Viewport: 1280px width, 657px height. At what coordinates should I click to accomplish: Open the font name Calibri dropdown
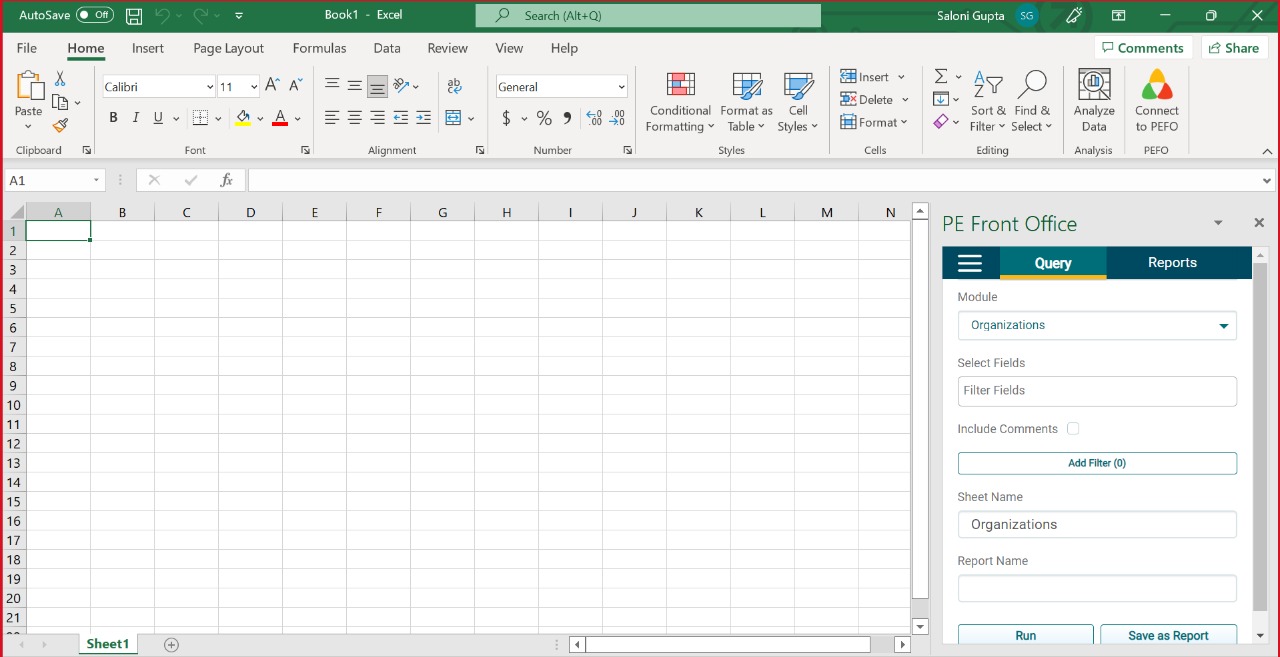pyautogui.click(x=209, y=87)
